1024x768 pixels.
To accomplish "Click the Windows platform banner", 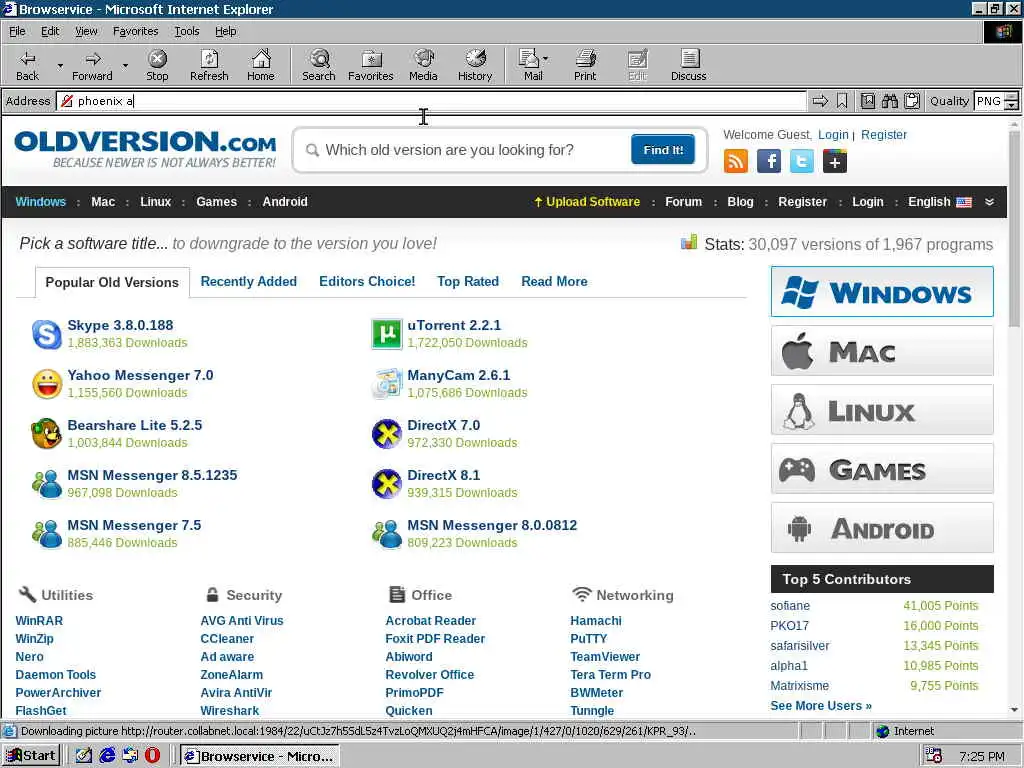I will pyautogui.click(x=882, y=291).
